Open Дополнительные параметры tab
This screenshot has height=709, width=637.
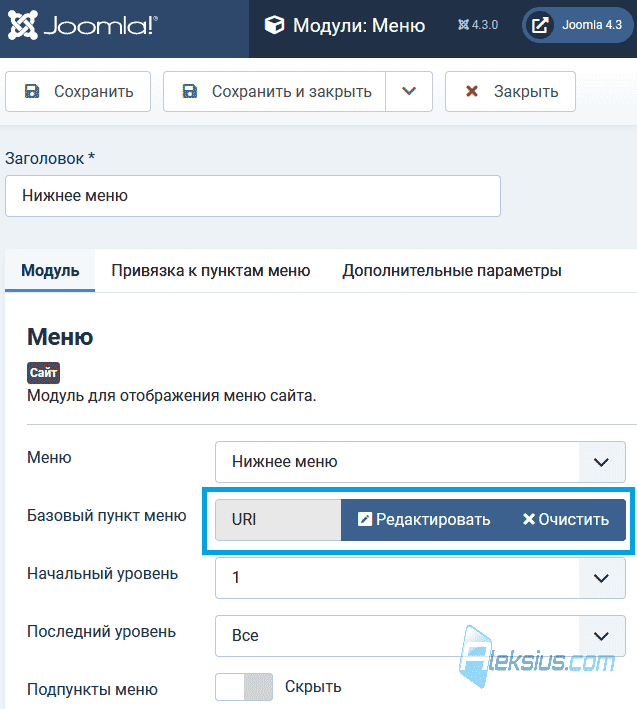452,270
